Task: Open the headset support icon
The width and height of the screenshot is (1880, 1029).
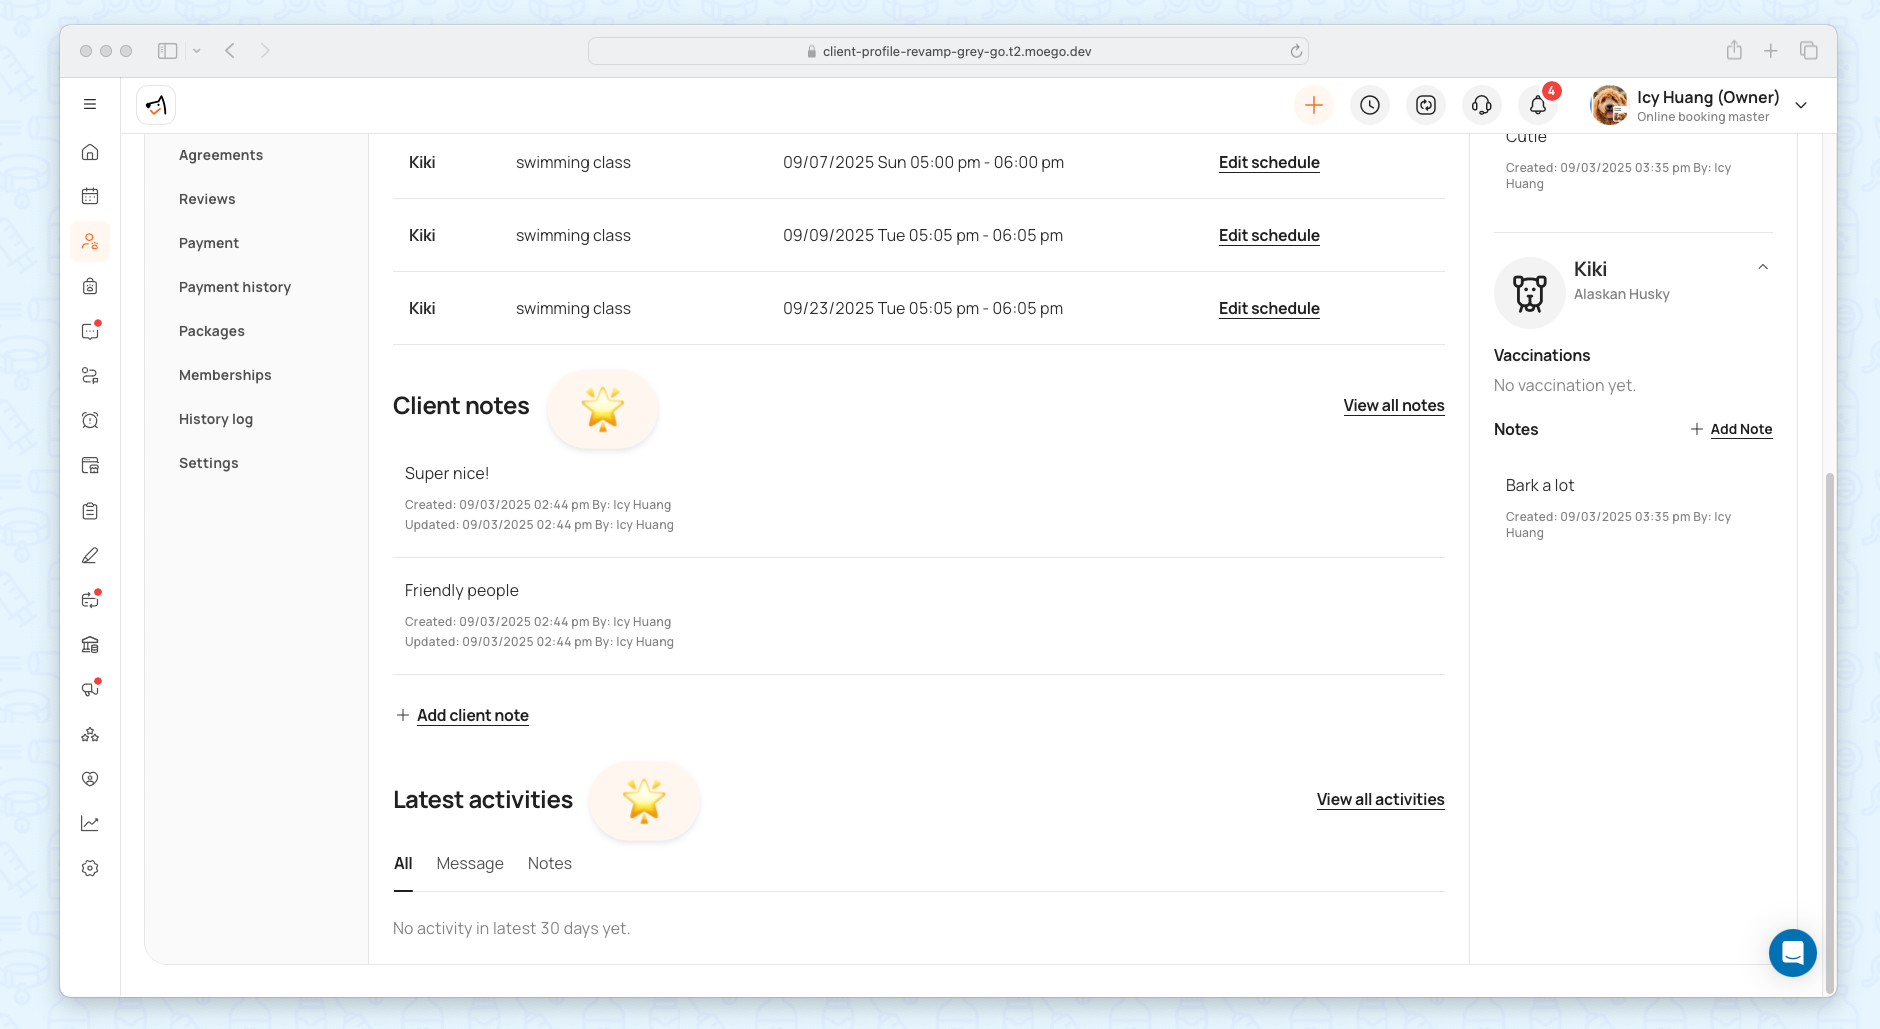Action: (x=1482, y=105)
